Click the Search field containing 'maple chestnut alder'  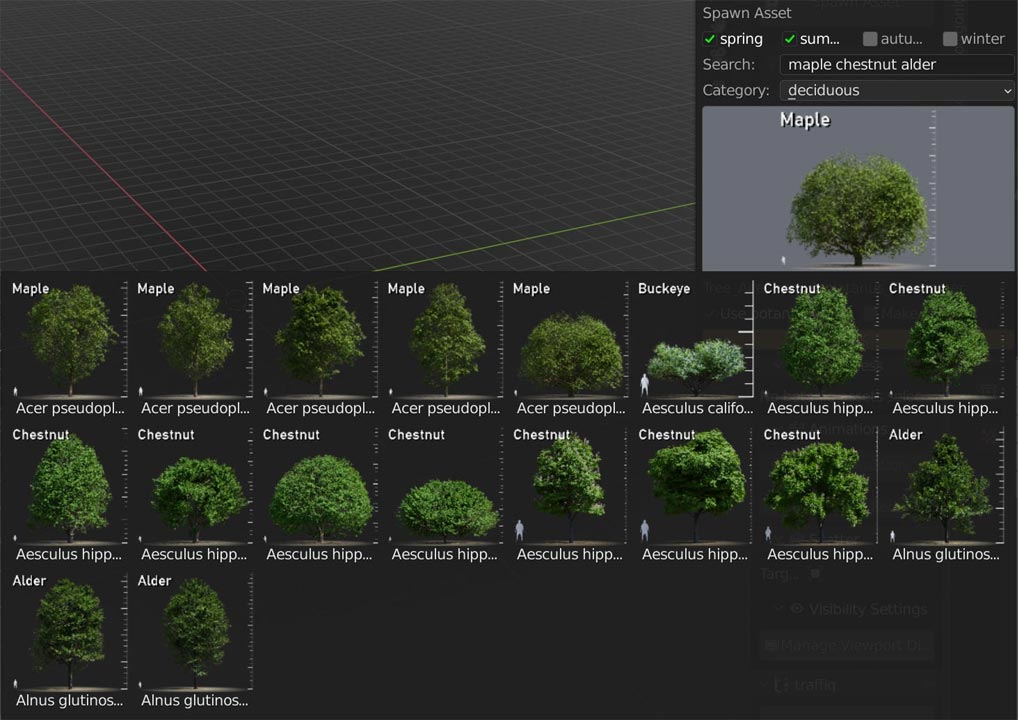click(x=896, y=65)
